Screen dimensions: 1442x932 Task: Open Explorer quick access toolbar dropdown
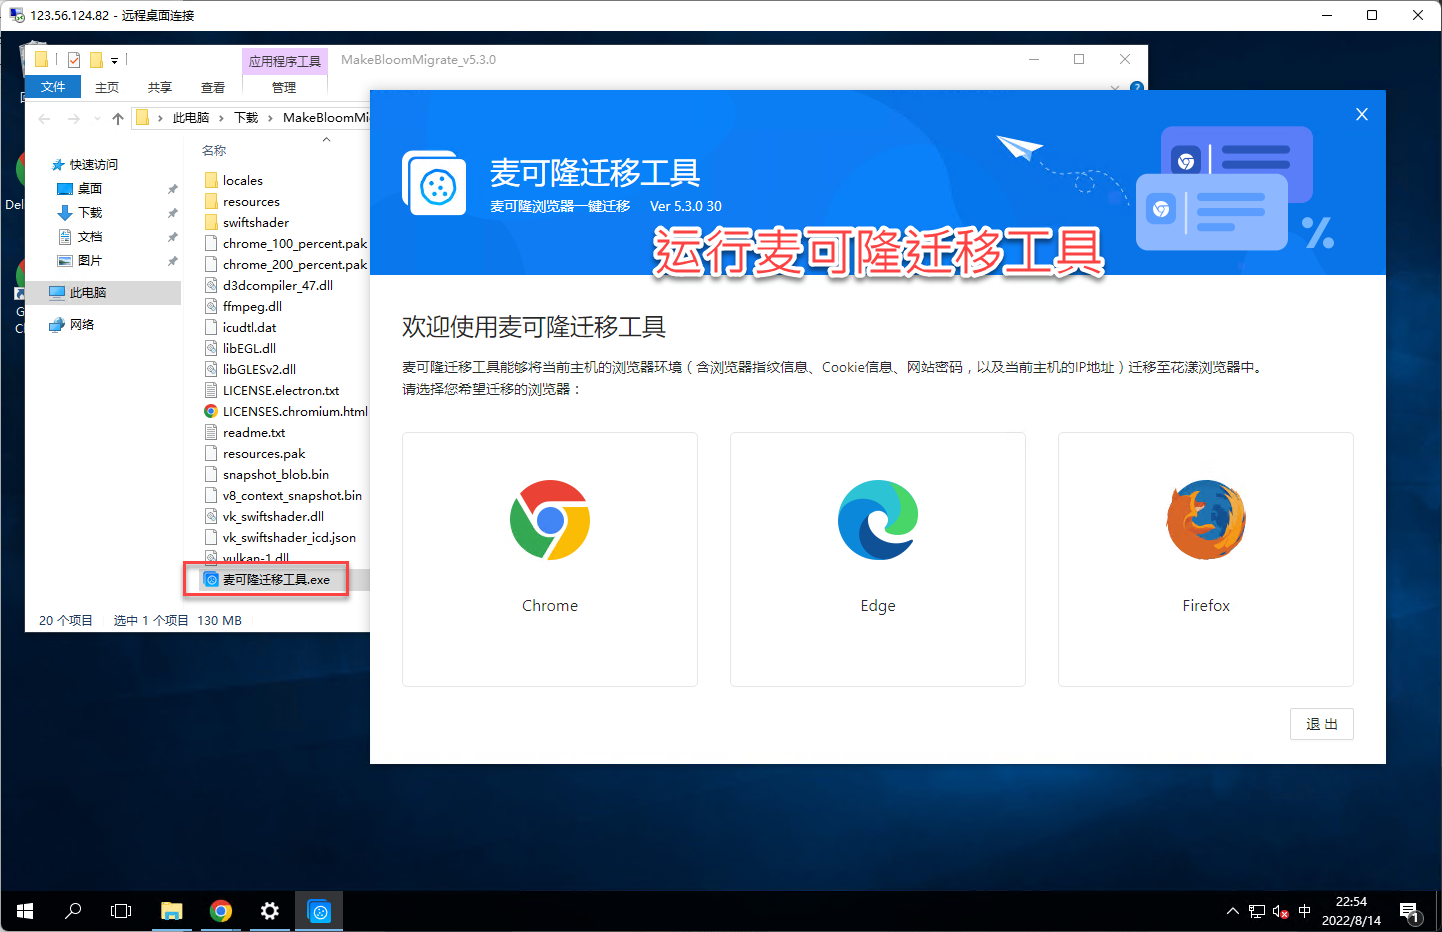click(x=114, y=60)
